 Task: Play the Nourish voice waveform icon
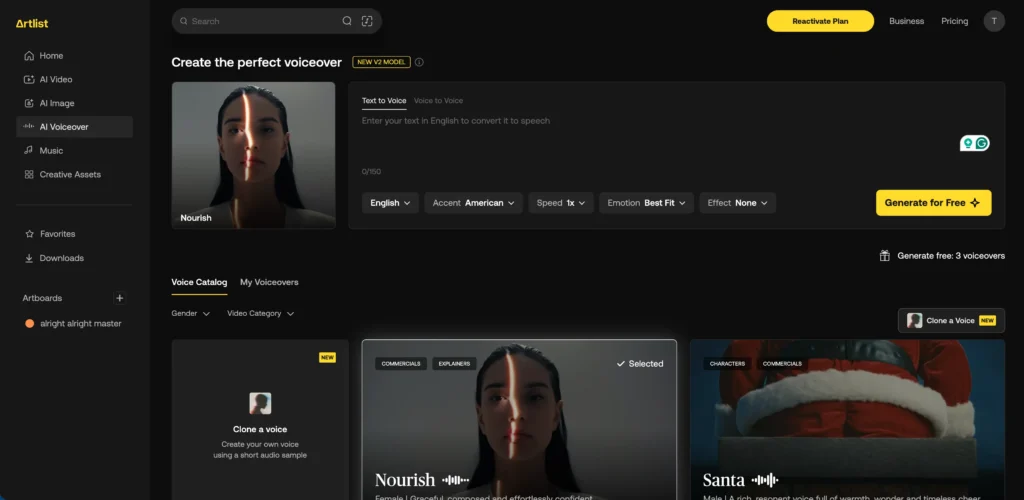pyautogui.click(x=455, y=480)
